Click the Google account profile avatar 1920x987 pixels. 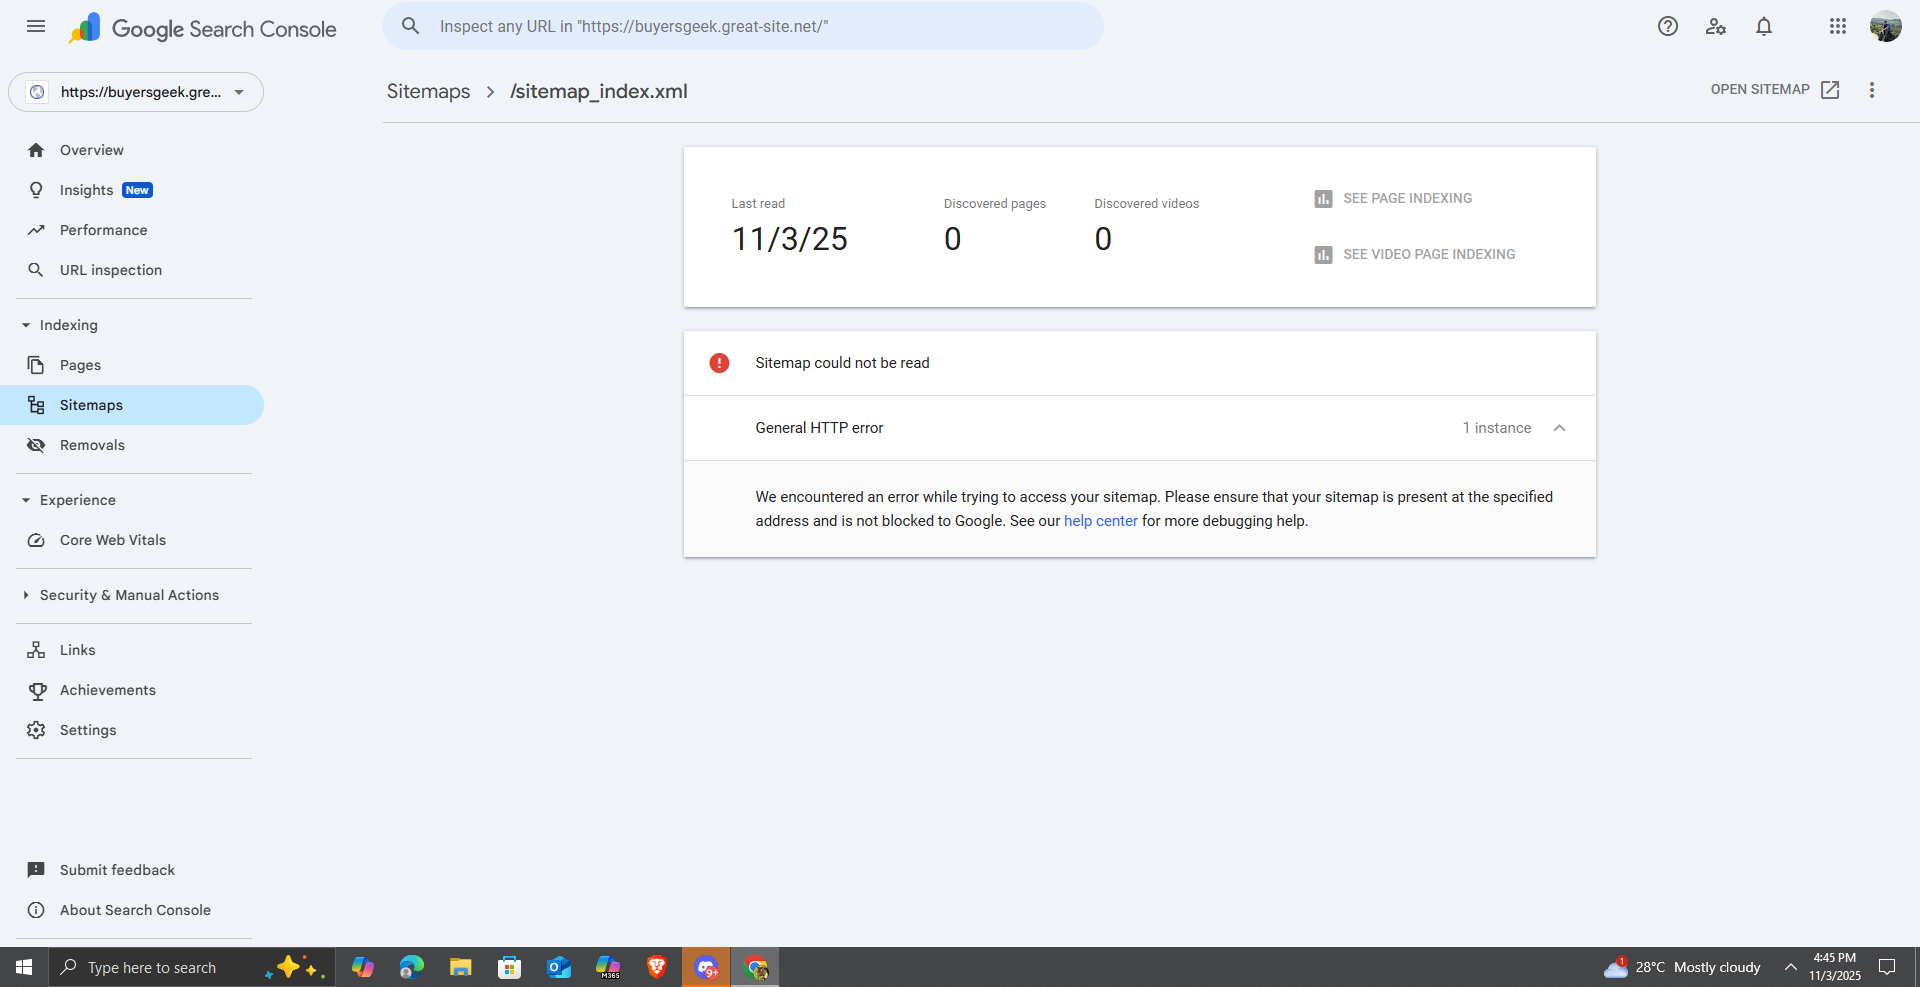click(x=1885, y=27)
